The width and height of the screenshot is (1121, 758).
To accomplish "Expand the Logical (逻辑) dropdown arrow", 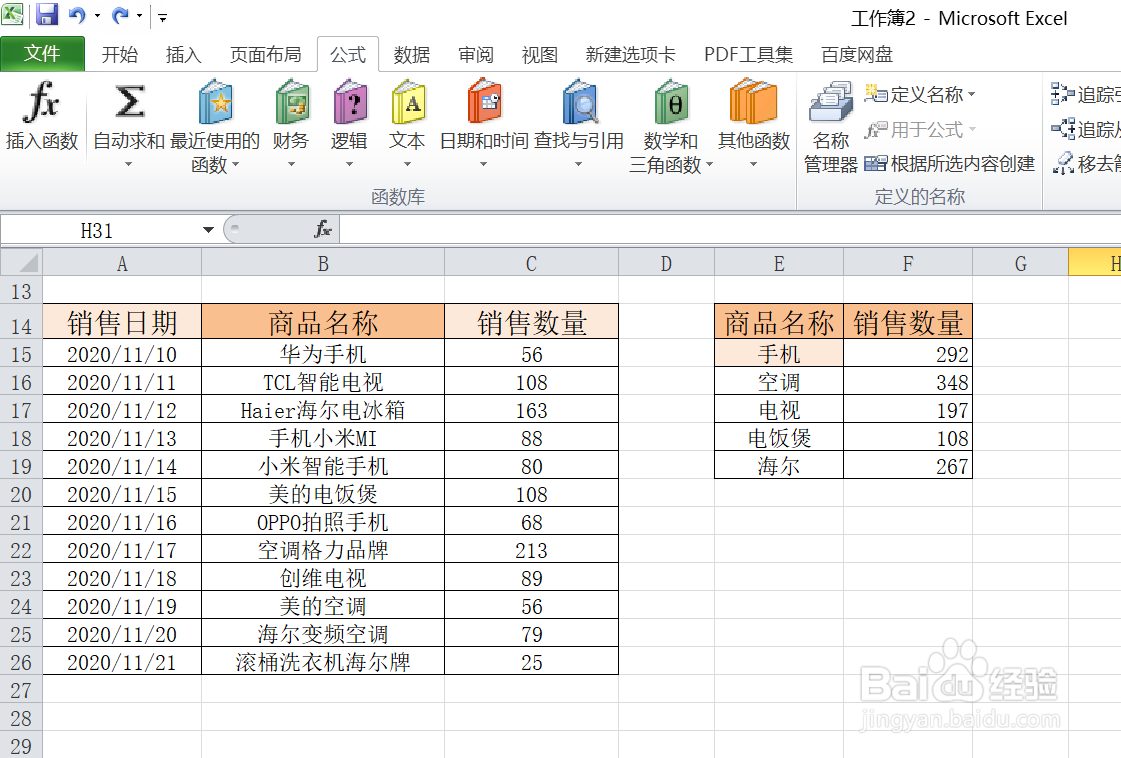I will 350,164.
